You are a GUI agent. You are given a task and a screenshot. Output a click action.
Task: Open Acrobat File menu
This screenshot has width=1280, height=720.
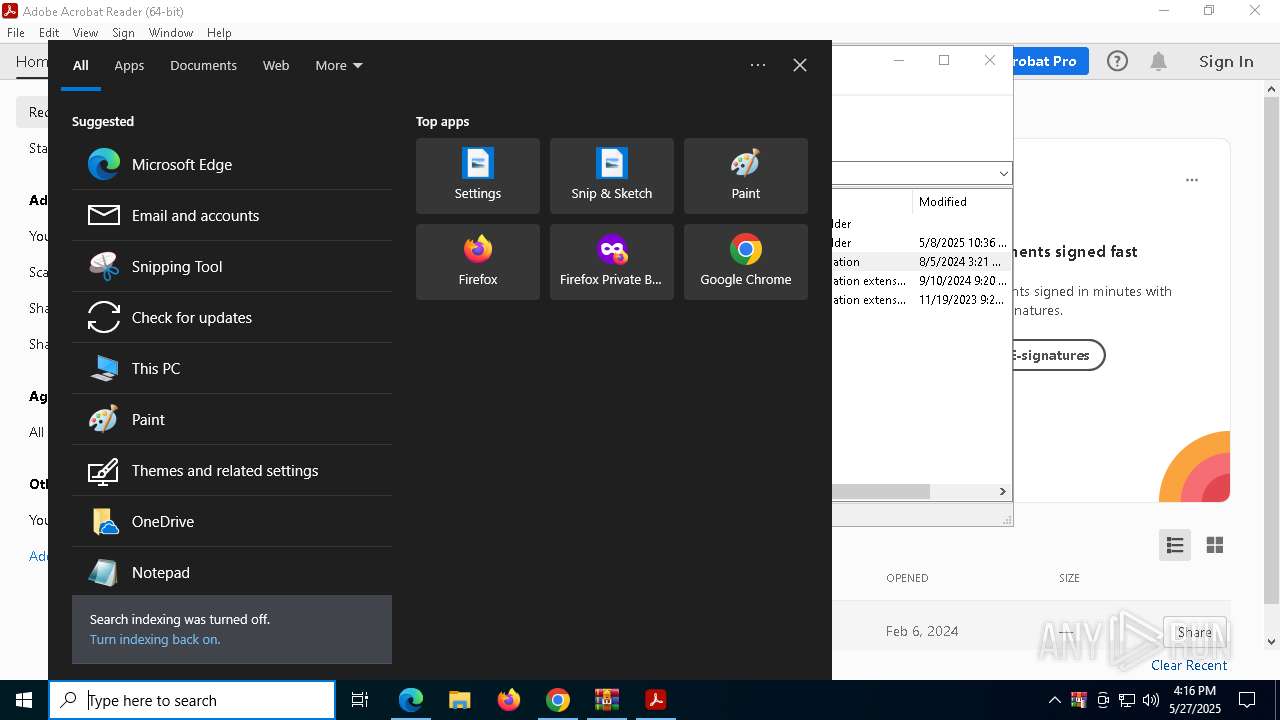coord(16,33)
